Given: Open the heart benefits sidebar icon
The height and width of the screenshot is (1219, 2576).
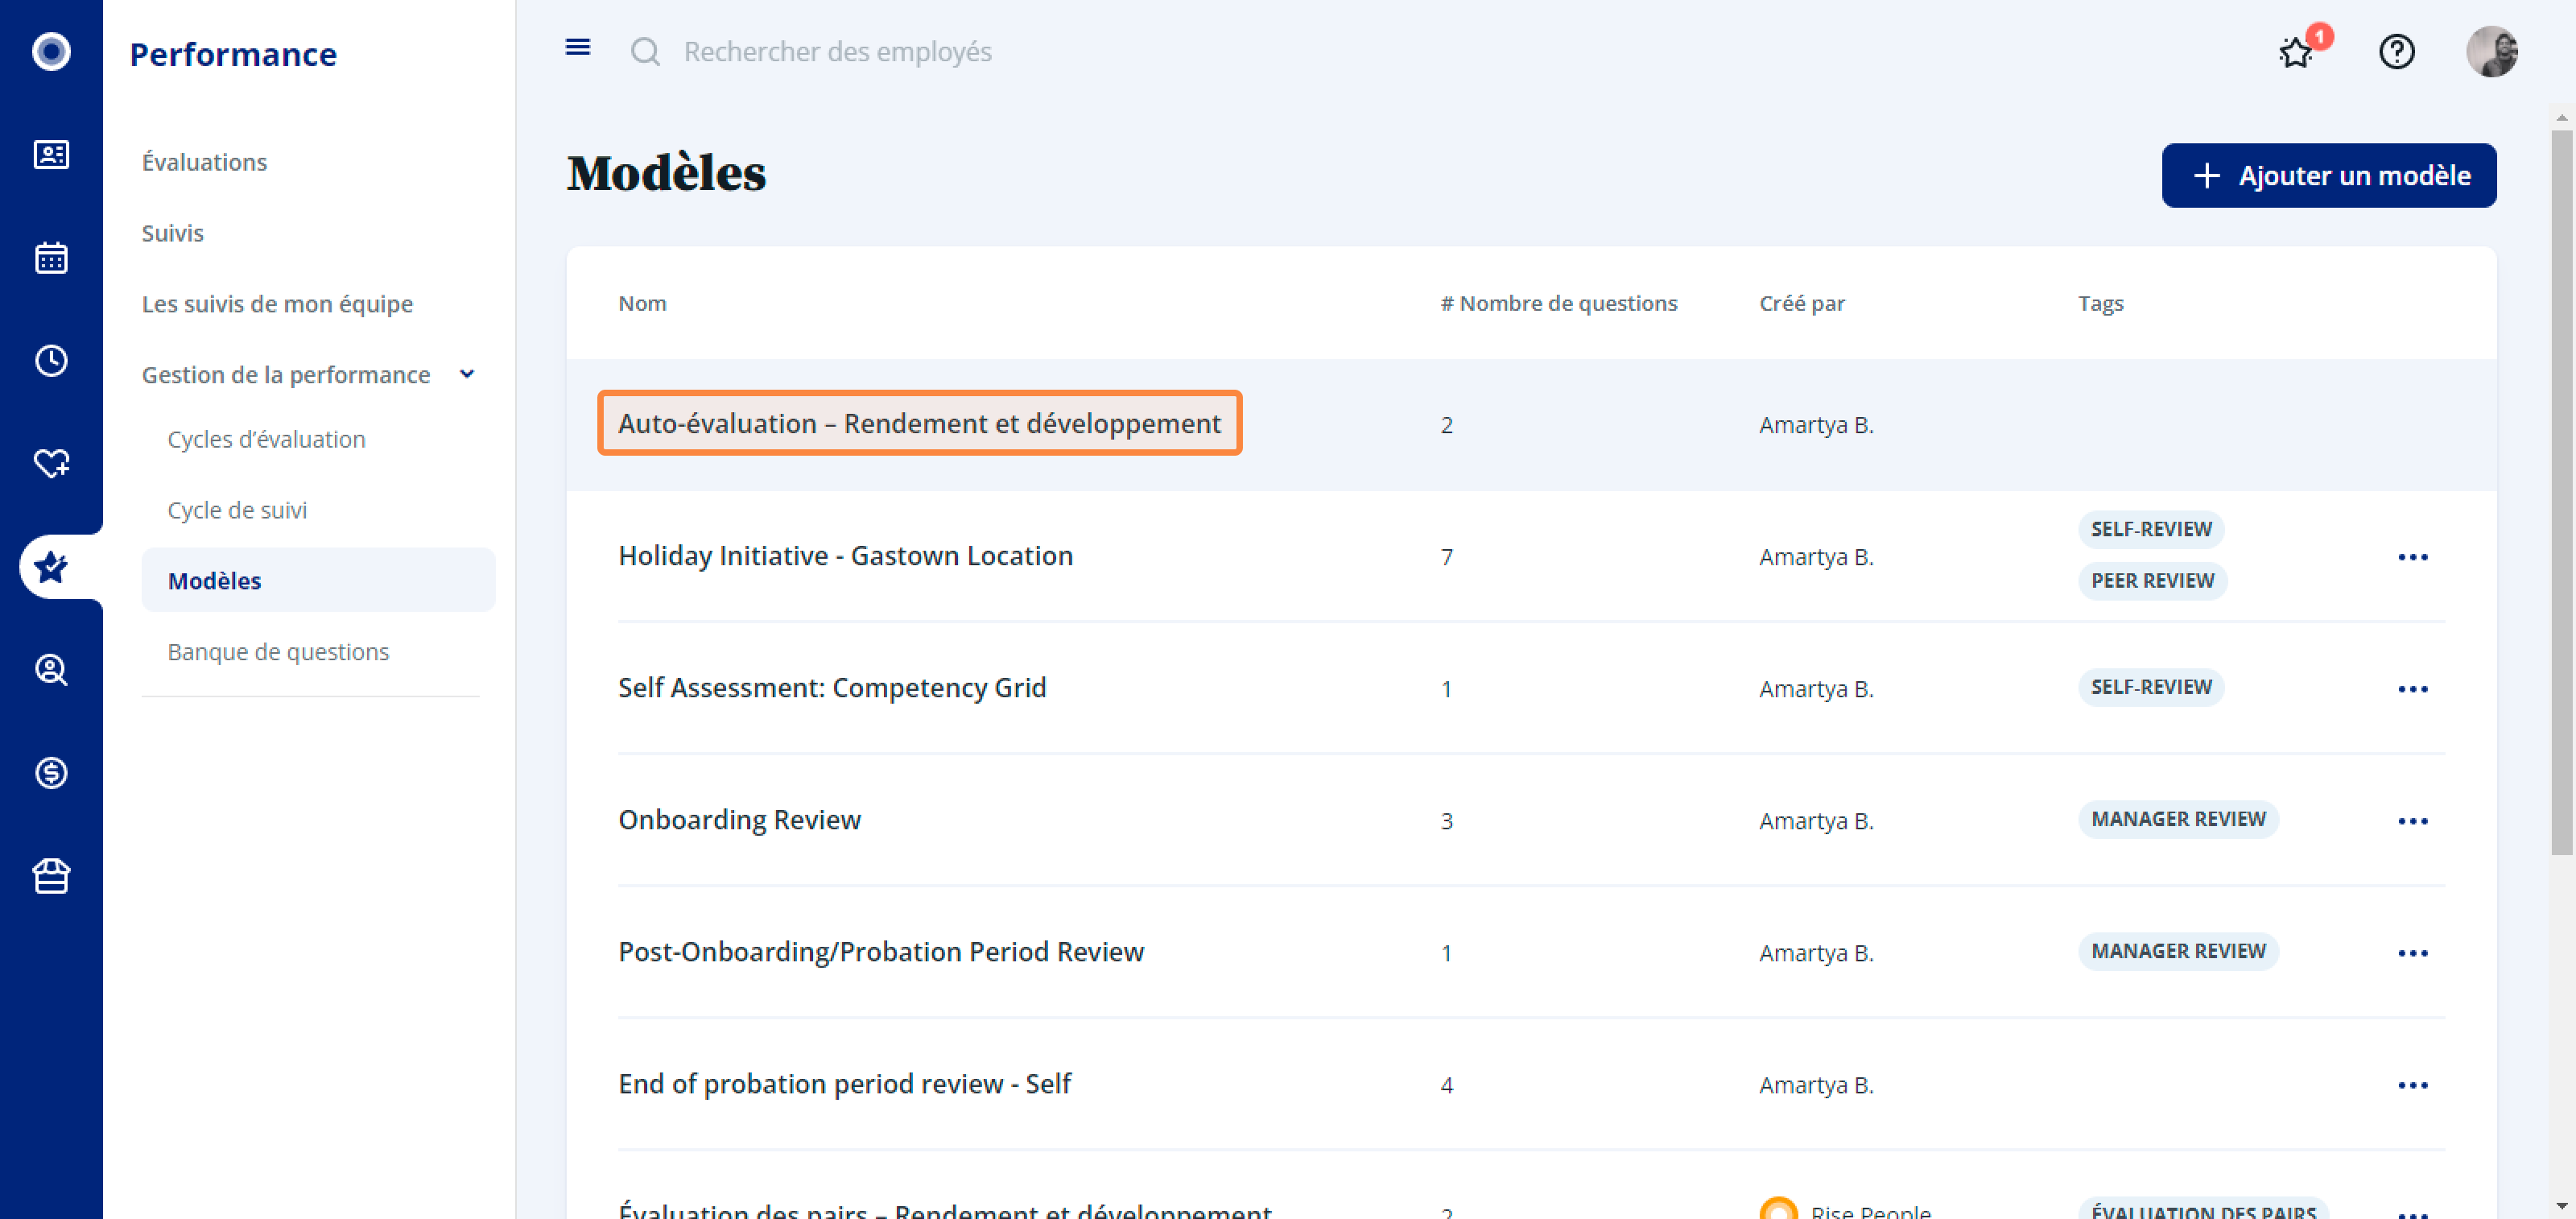Looking at the screenshot, I should (x=51, y=463).
